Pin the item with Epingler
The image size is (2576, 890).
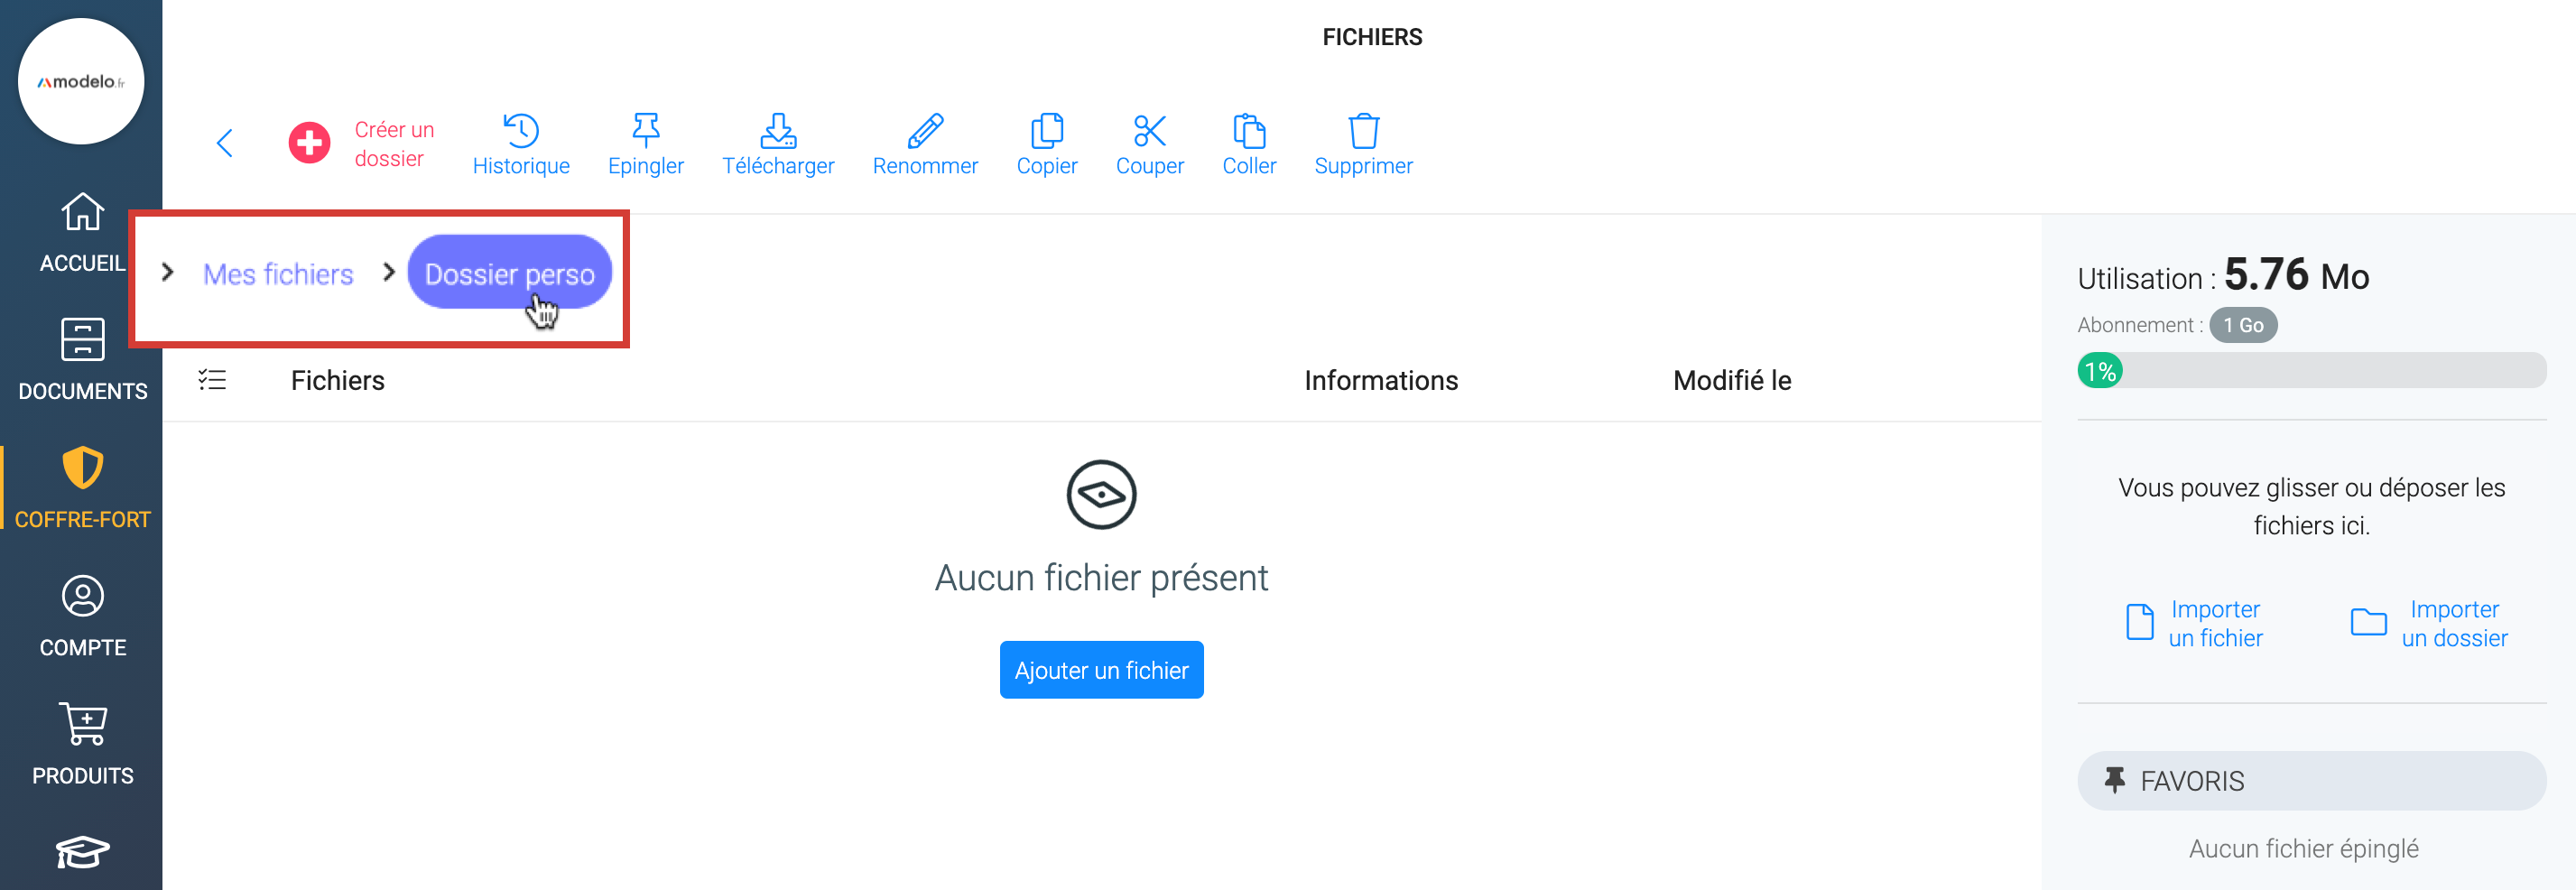point(646,131)
